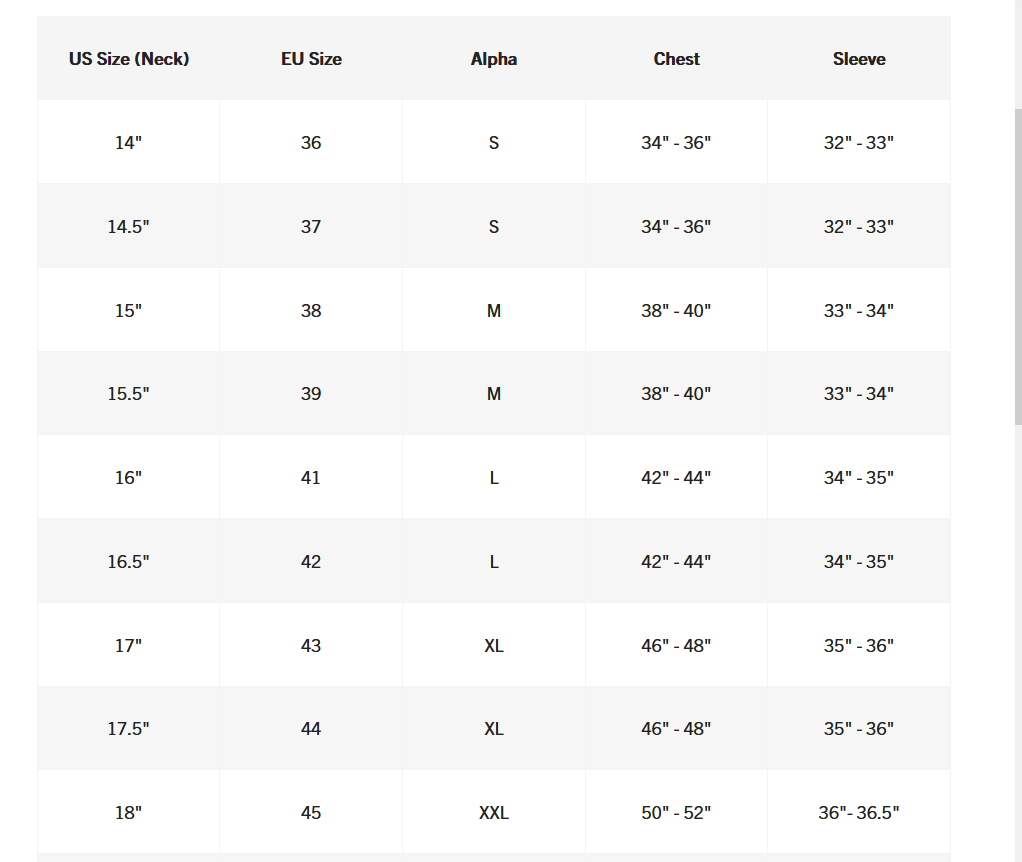Click the 18" neck size cell
Image resolution: width=1022 pixels, height=862 pixels.
(x=129, y=813)
